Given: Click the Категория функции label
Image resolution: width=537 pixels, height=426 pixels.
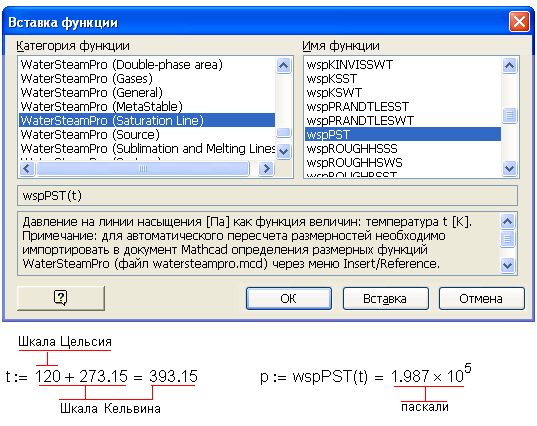Looking at the screenshot, I should pos(73,46).
